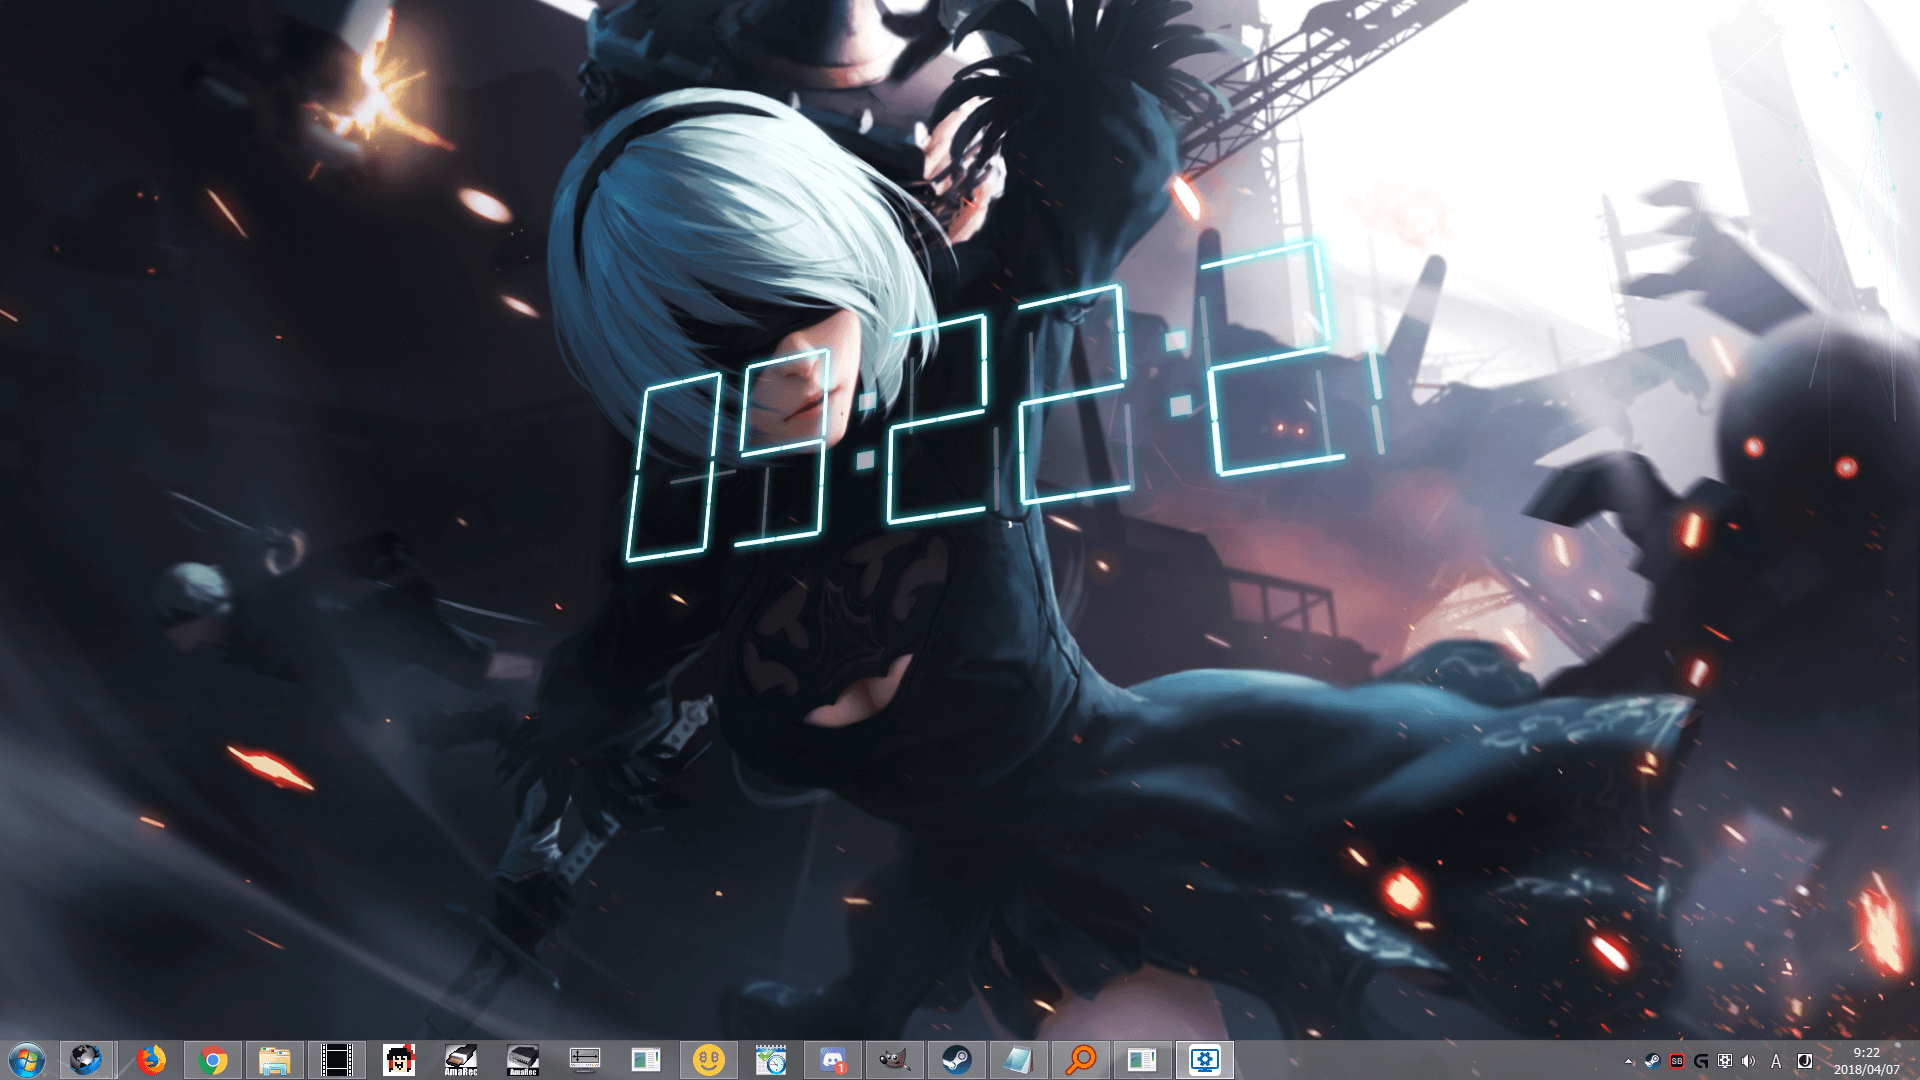Open Discord with notification badge

click(833, 1060)
